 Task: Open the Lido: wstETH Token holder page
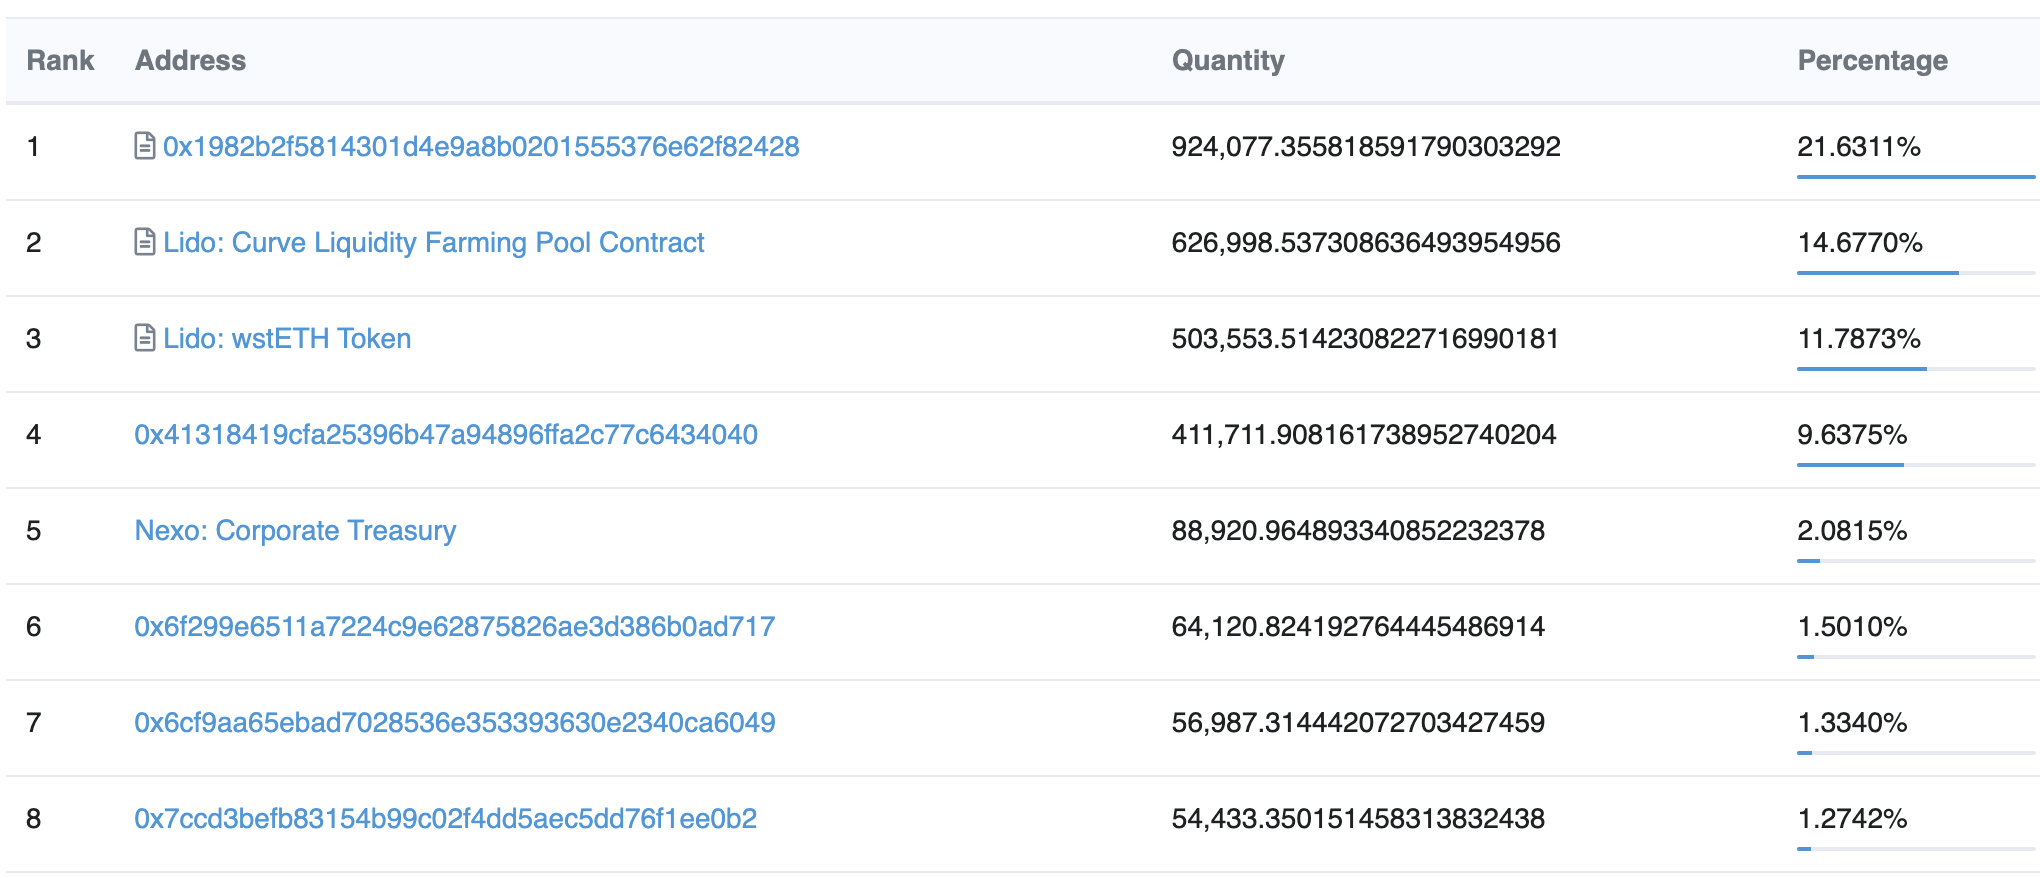[287, 339]
